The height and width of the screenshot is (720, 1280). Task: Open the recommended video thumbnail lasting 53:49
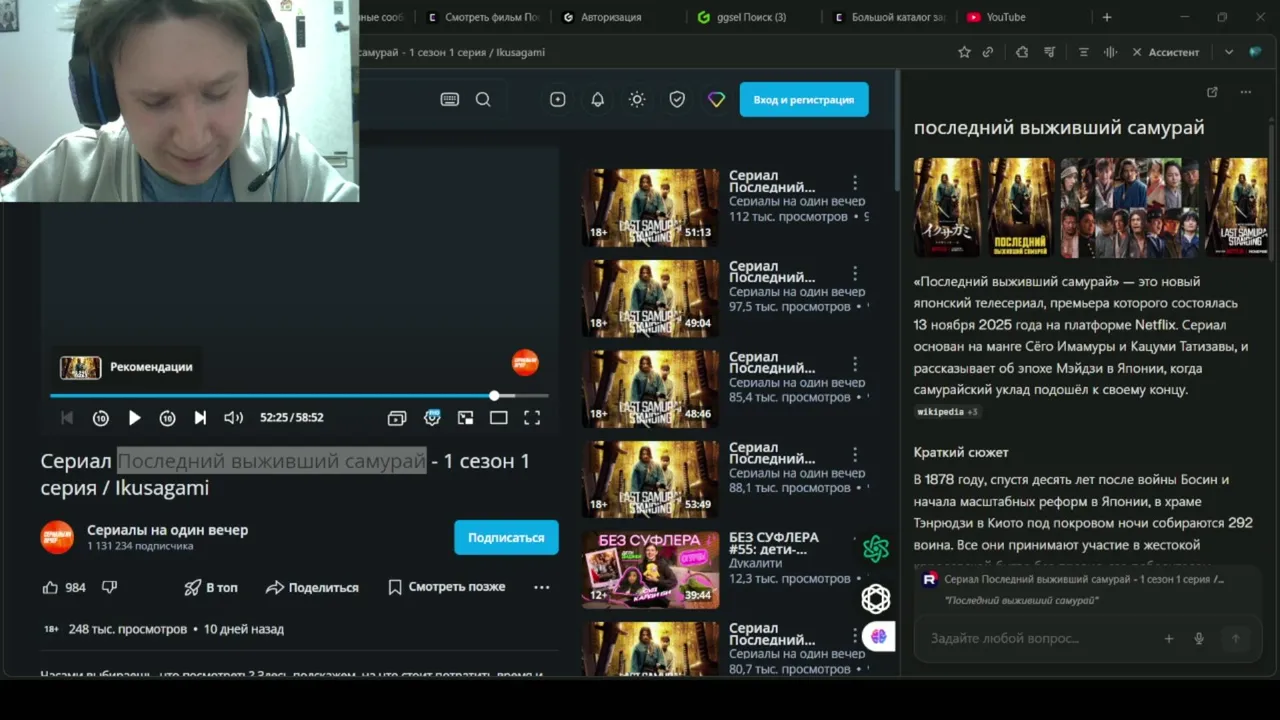650,479
